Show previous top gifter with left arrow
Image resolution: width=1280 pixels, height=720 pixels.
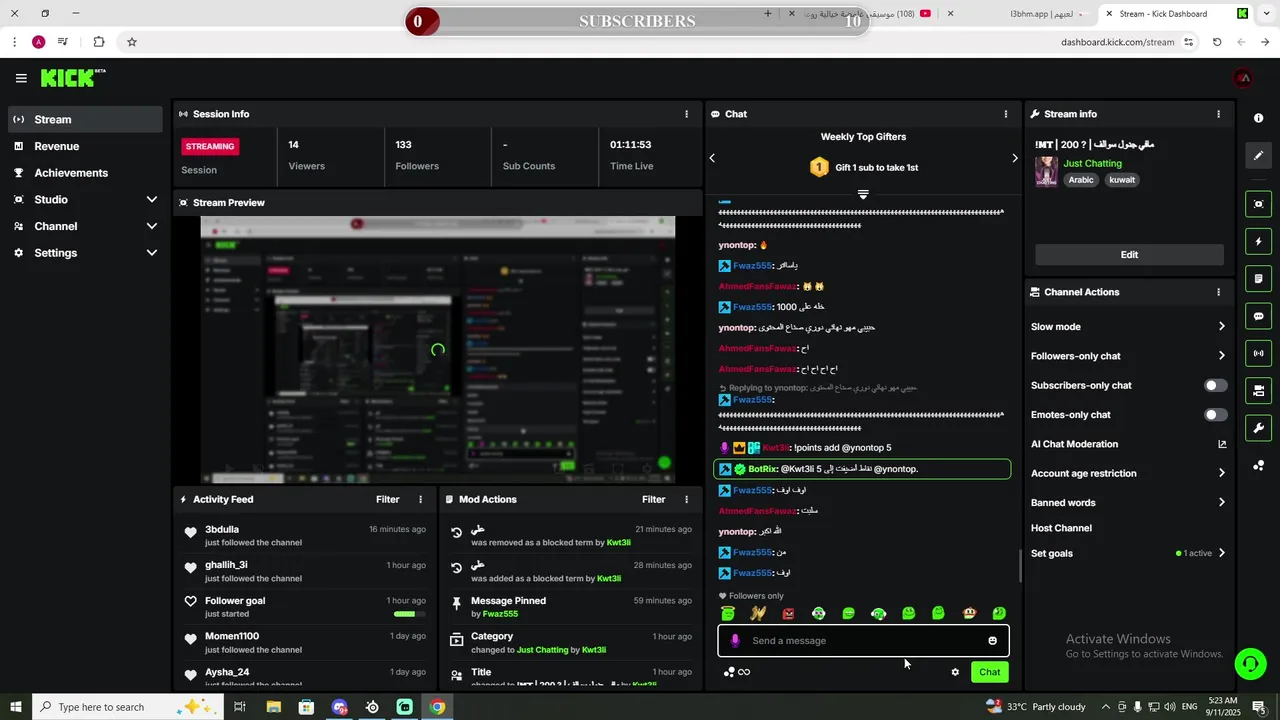[x=712, y=158]
